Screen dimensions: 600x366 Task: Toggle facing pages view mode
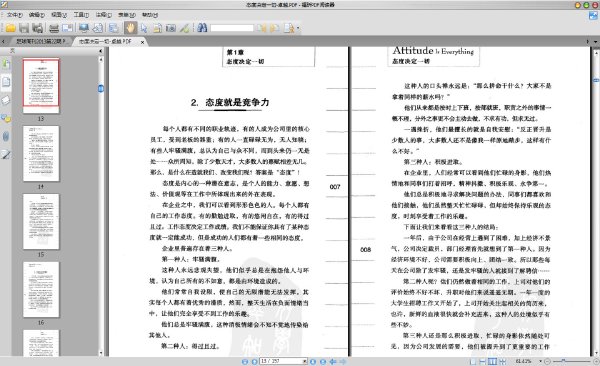point(492,361)
